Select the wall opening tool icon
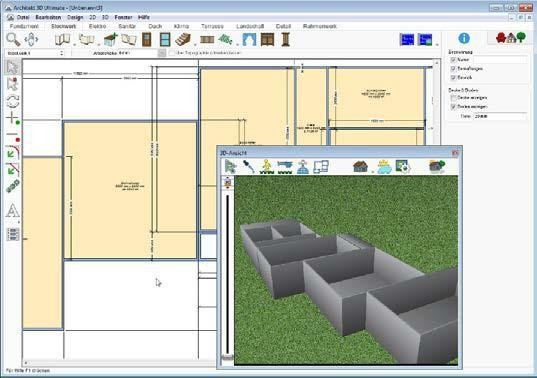537x378 pixels. [129, 40]
